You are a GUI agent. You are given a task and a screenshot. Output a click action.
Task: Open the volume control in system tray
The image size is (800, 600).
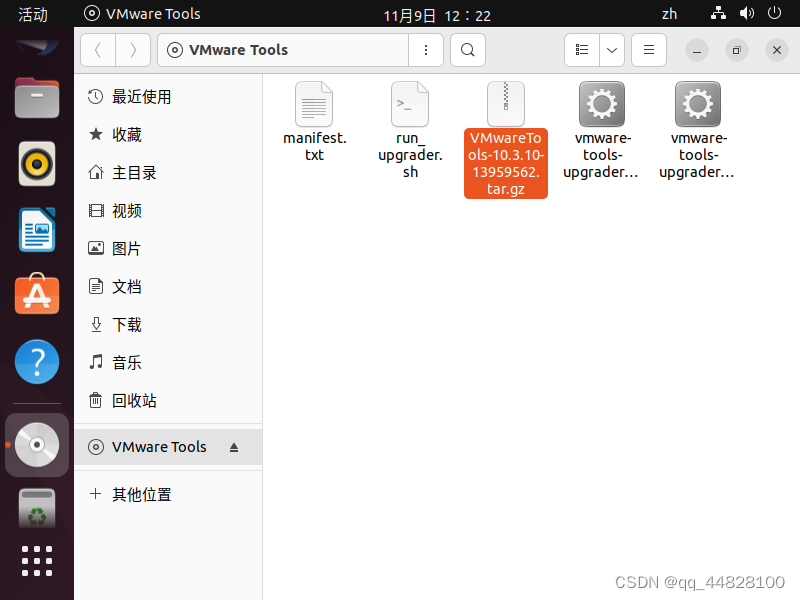[748, 14]
